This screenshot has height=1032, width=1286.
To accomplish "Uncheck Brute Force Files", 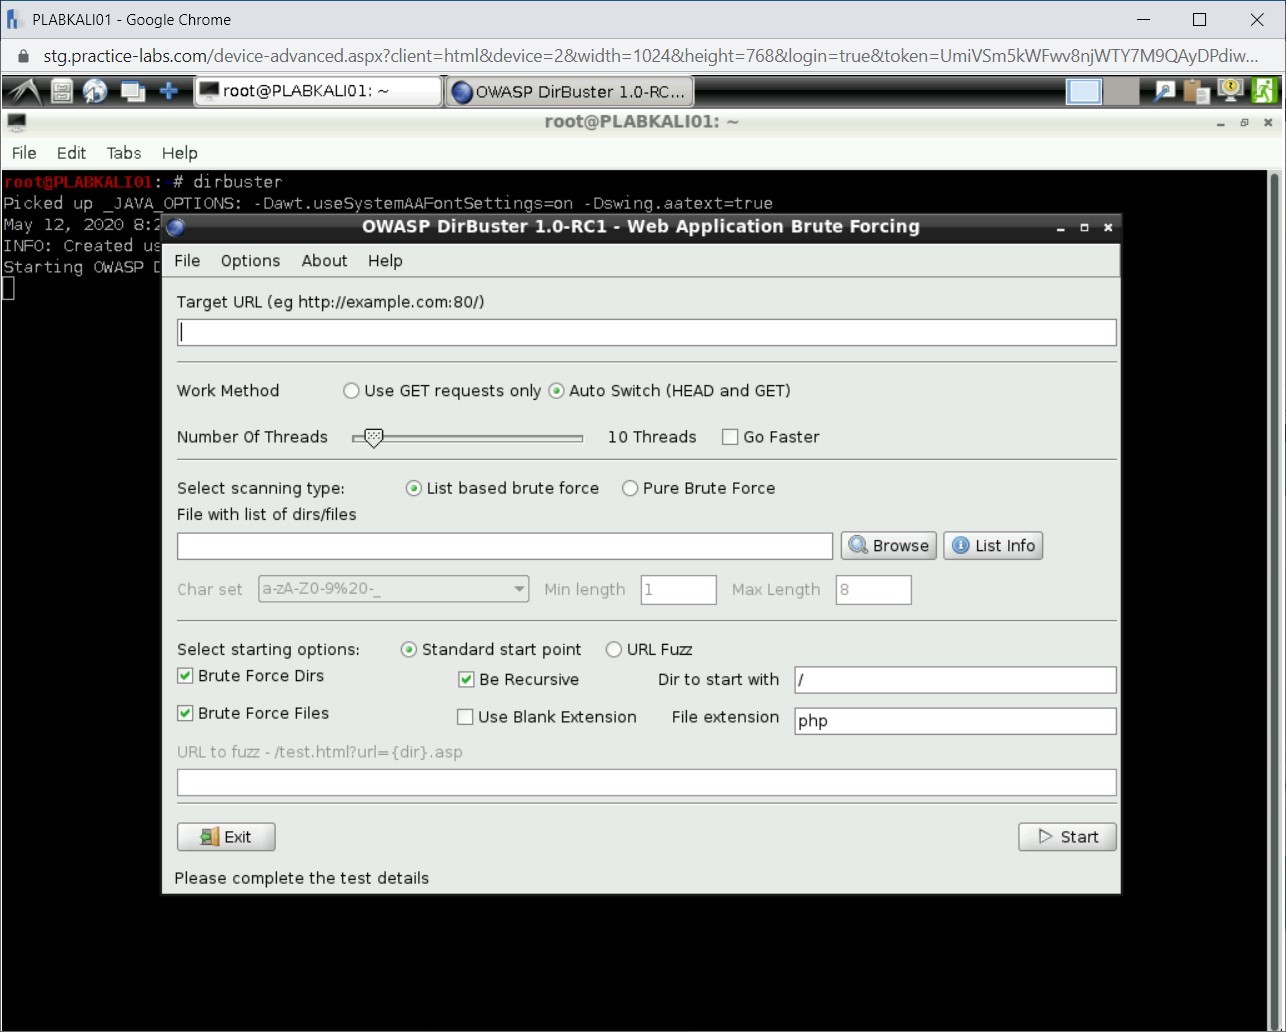I will 185,713.
